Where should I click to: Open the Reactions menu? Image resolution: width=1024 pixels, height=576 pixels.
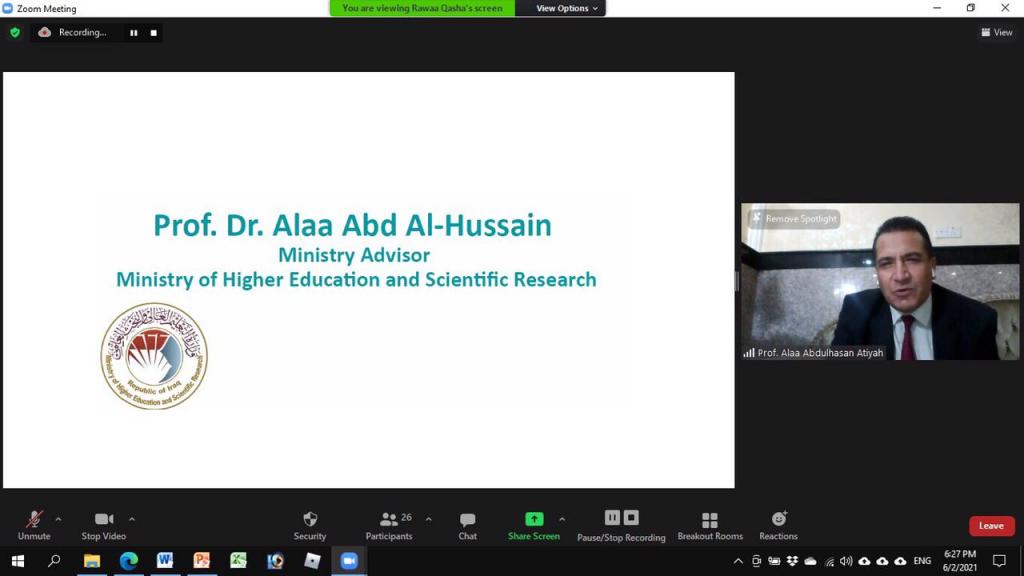(778, 520)
